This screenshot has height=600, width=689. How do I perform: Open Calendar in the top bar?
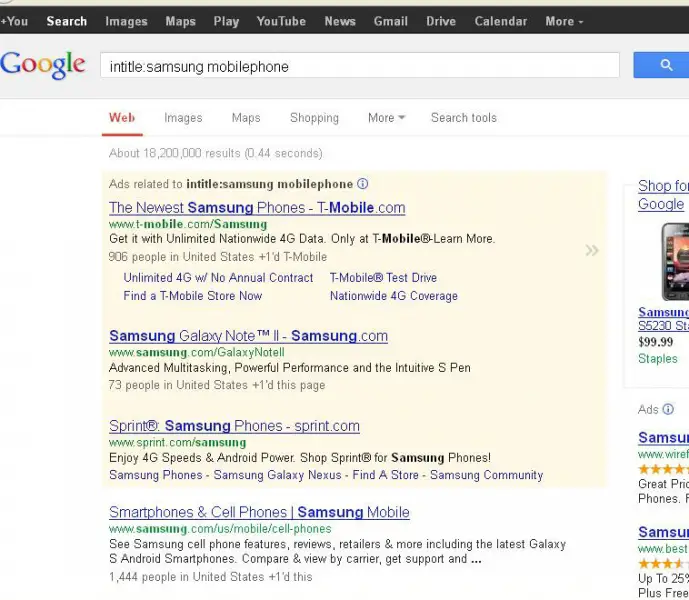coord(500,21)
